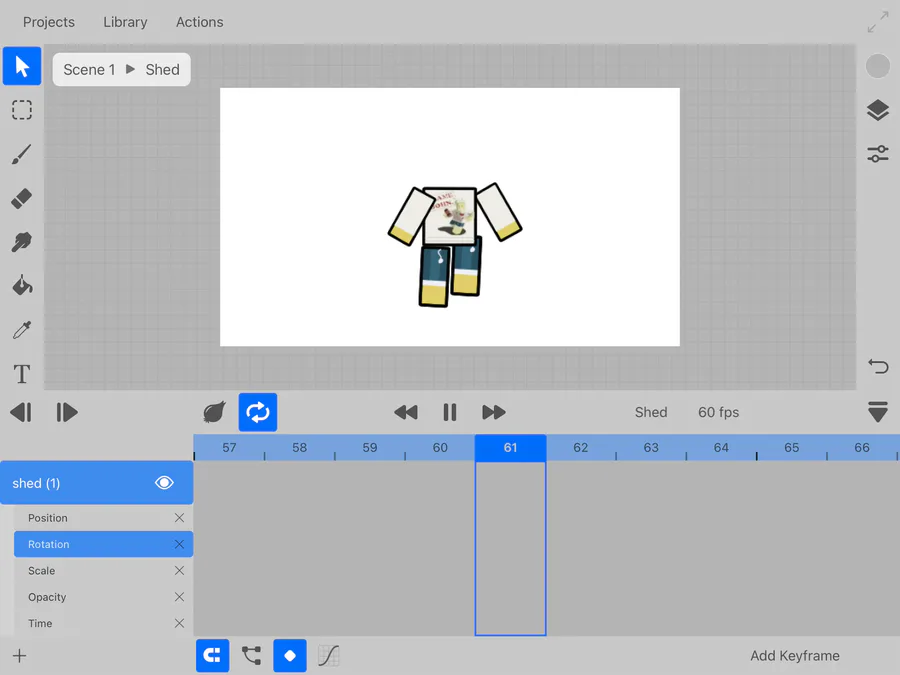Jump to frame 60 on timeline
The height and width of the screenshot is (675, 900).
click(440, 448)
